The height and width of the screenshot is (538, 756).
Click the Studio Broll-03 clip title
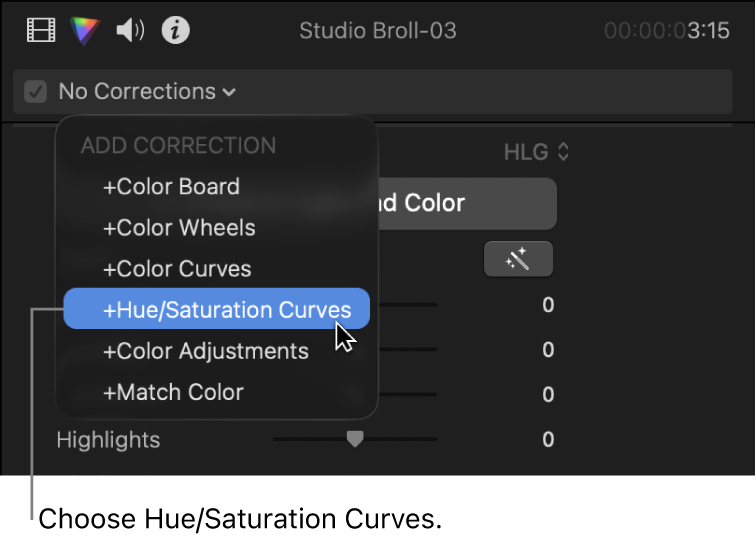click(378, 31)
